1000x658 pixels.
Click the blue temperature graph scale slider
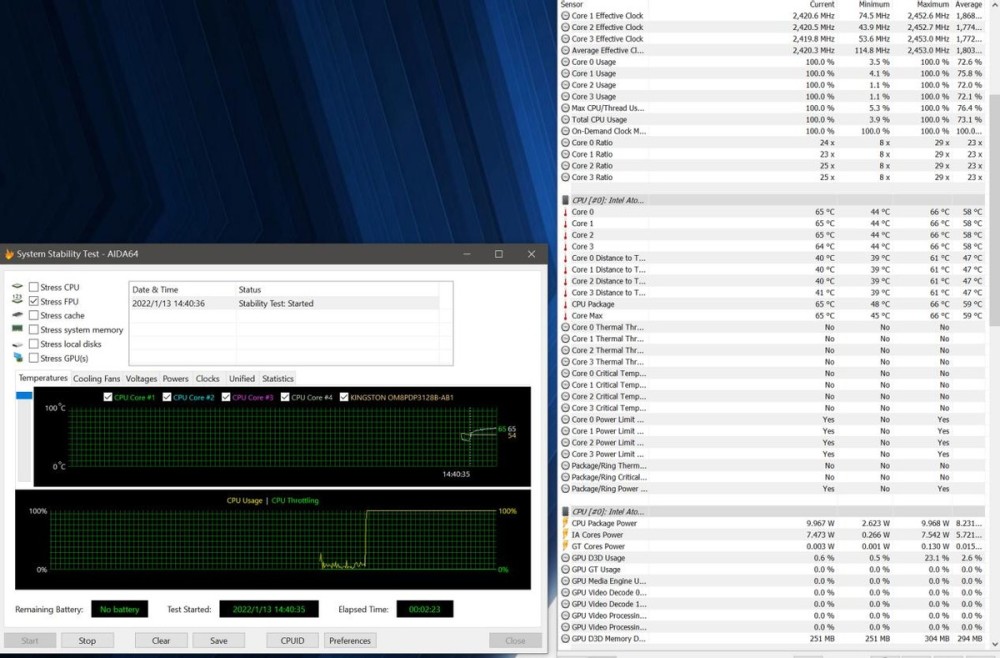click(24, 396)
